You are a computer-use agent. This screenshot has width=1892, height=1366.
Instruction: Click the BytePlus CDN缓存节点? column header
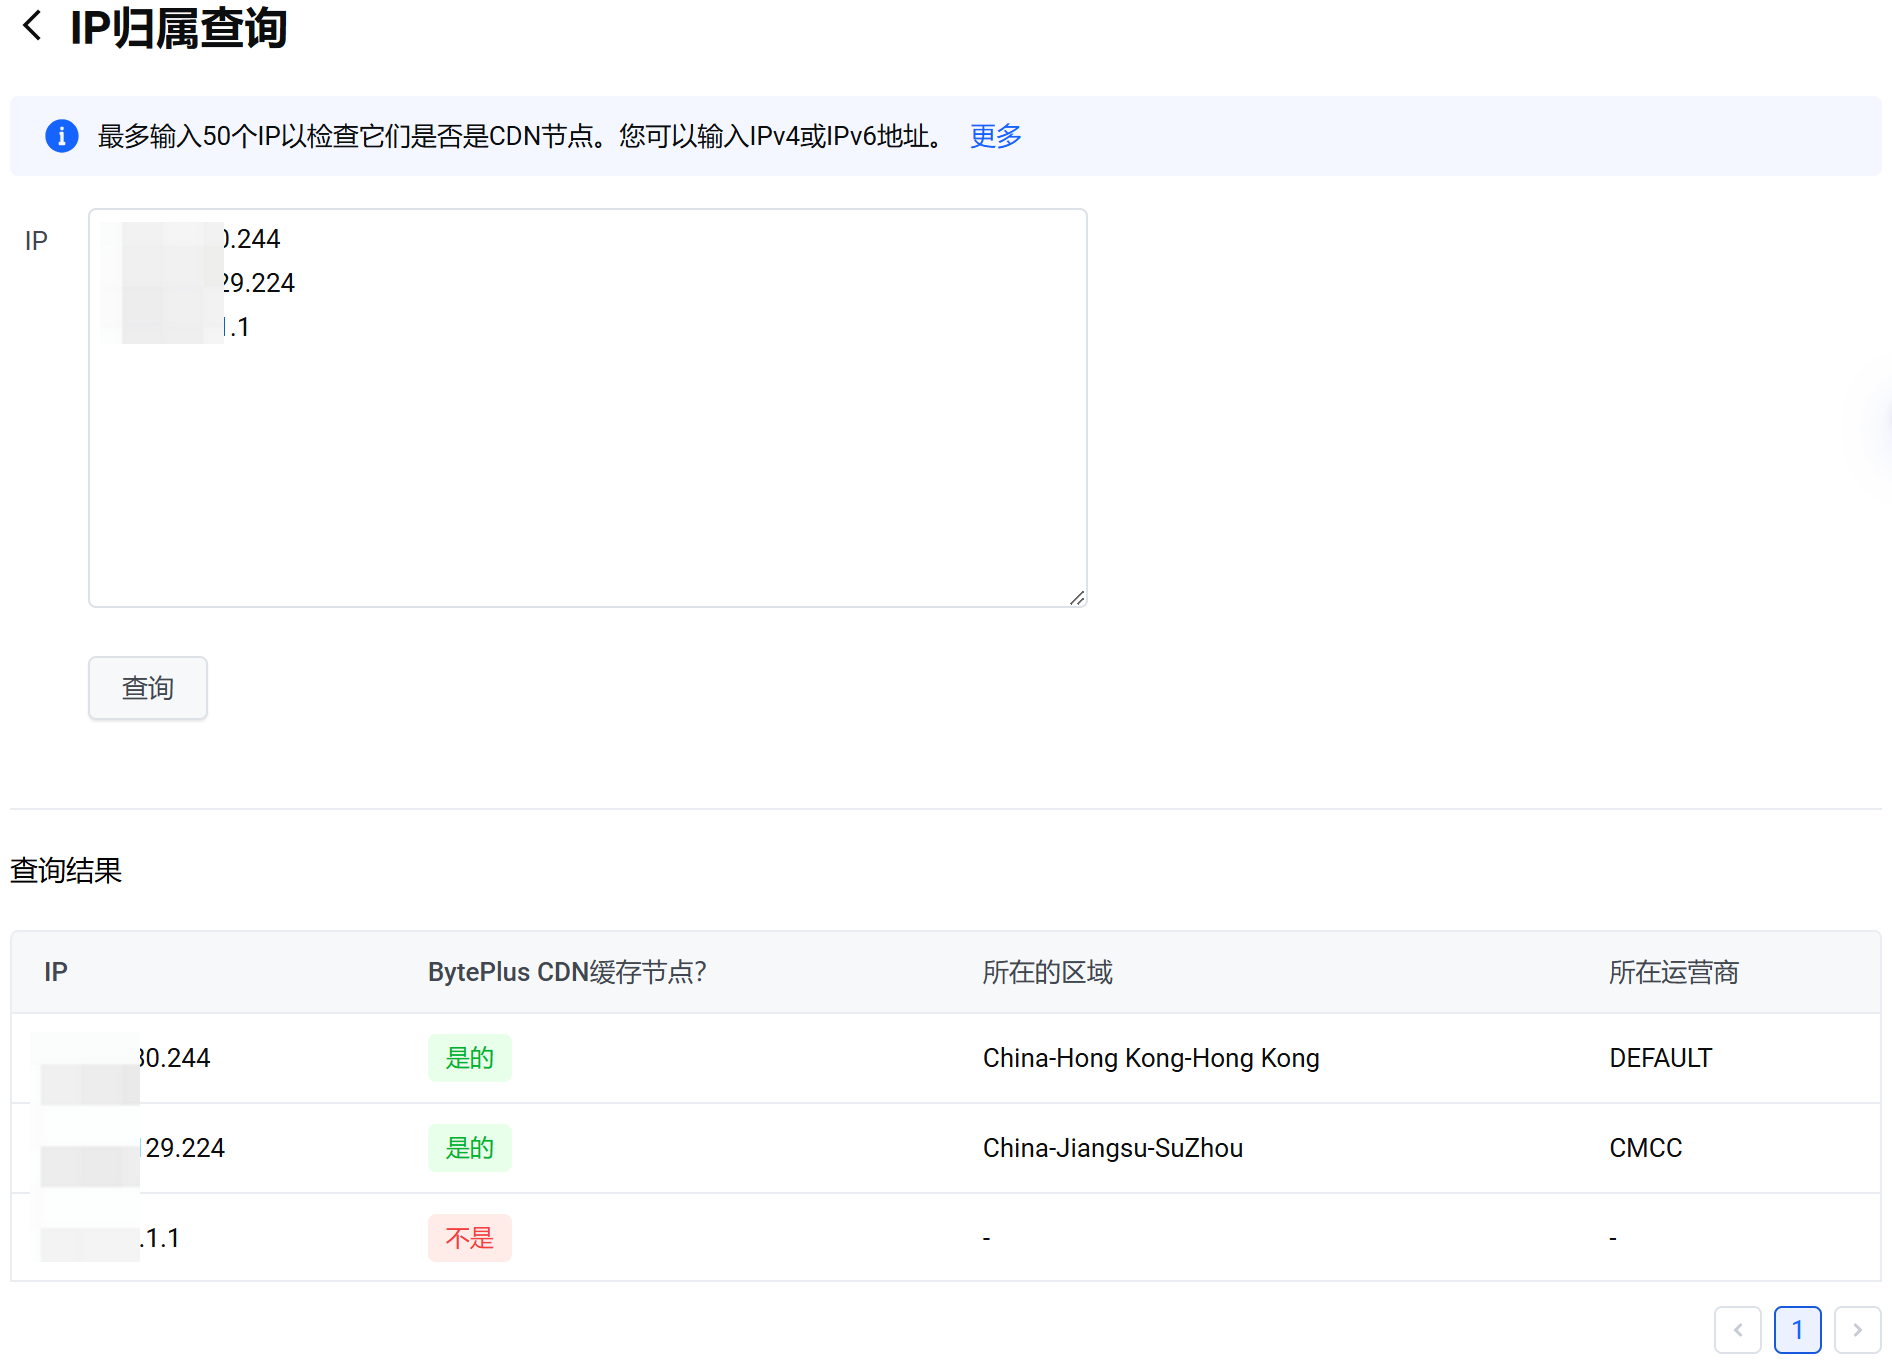(x=567, y=972)
